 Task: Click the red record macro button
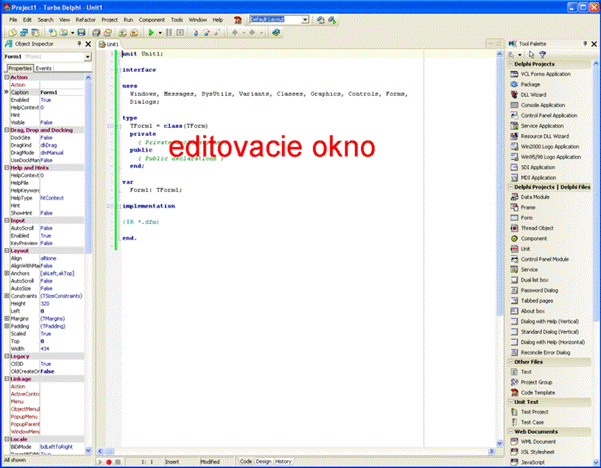pyautogui.click(x=109, y=462)
